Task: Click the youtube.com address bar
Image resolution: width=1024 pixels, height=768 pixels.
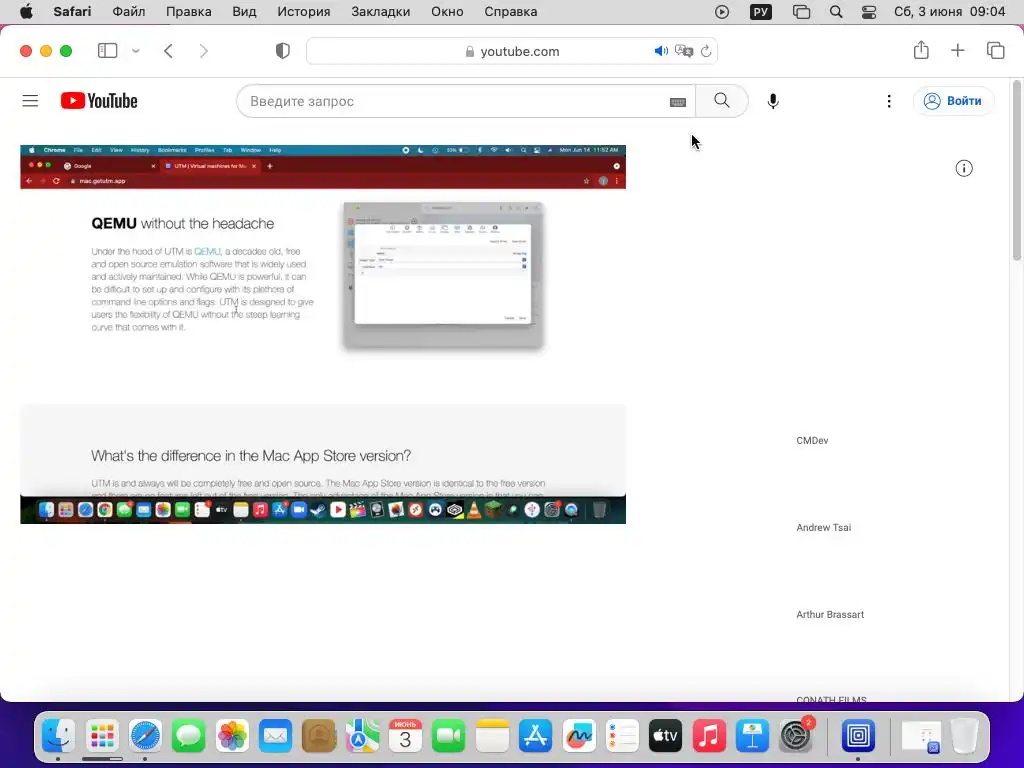Action: coord(512,51)
